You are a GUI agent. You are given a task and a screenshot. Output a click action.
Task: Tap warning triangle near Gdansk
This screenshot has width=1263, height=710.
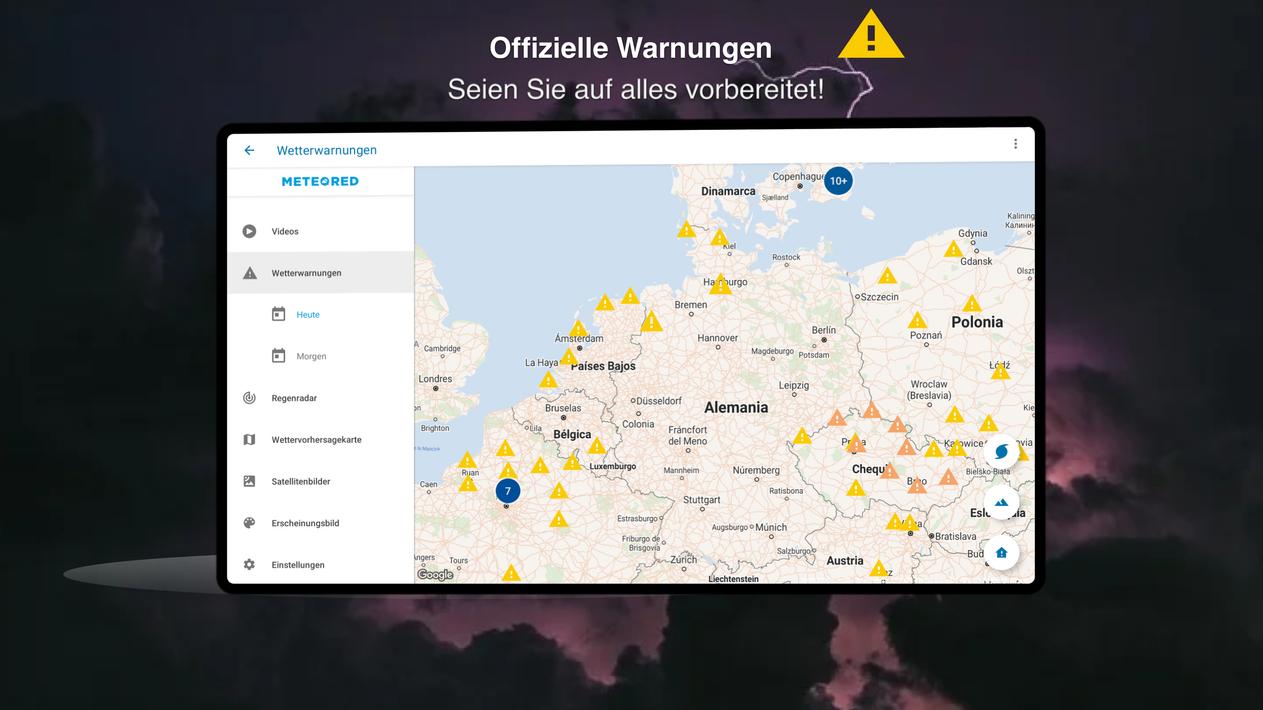[954, 249]
